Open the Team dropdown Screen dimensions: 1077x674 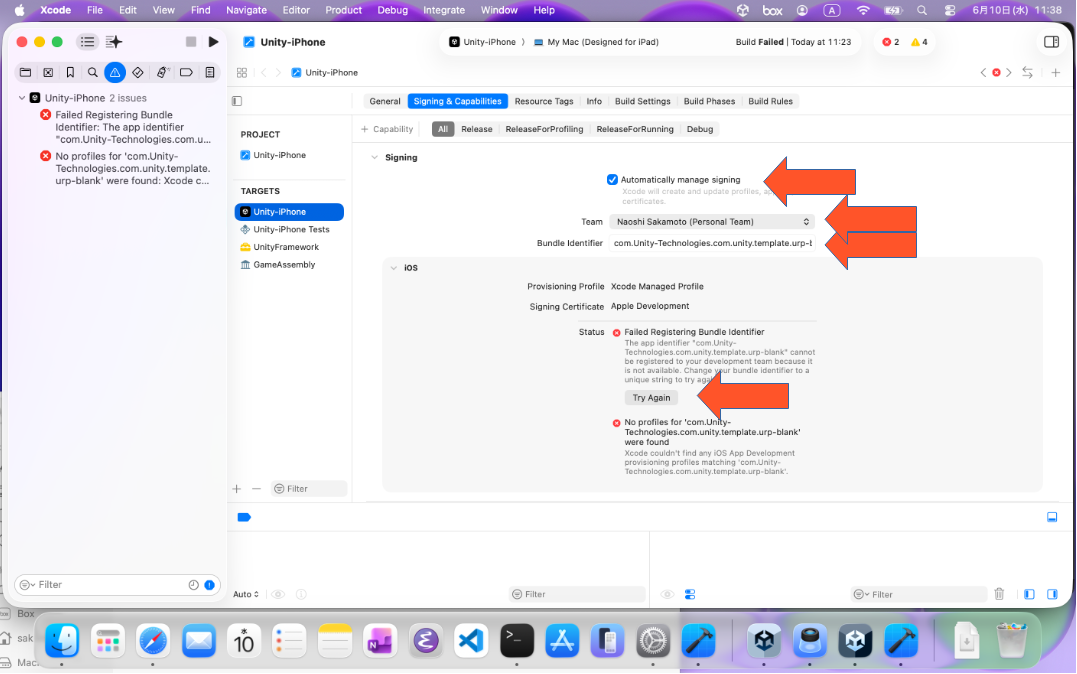tap(712, 222)
